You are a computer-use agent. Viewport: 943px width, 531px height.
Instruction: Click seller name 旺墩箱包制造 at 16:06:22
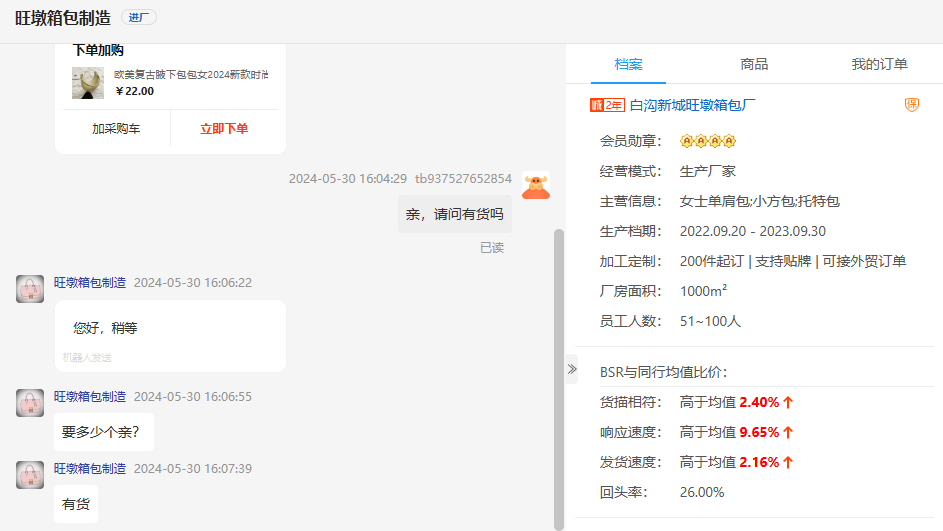(x=90, y=283)
